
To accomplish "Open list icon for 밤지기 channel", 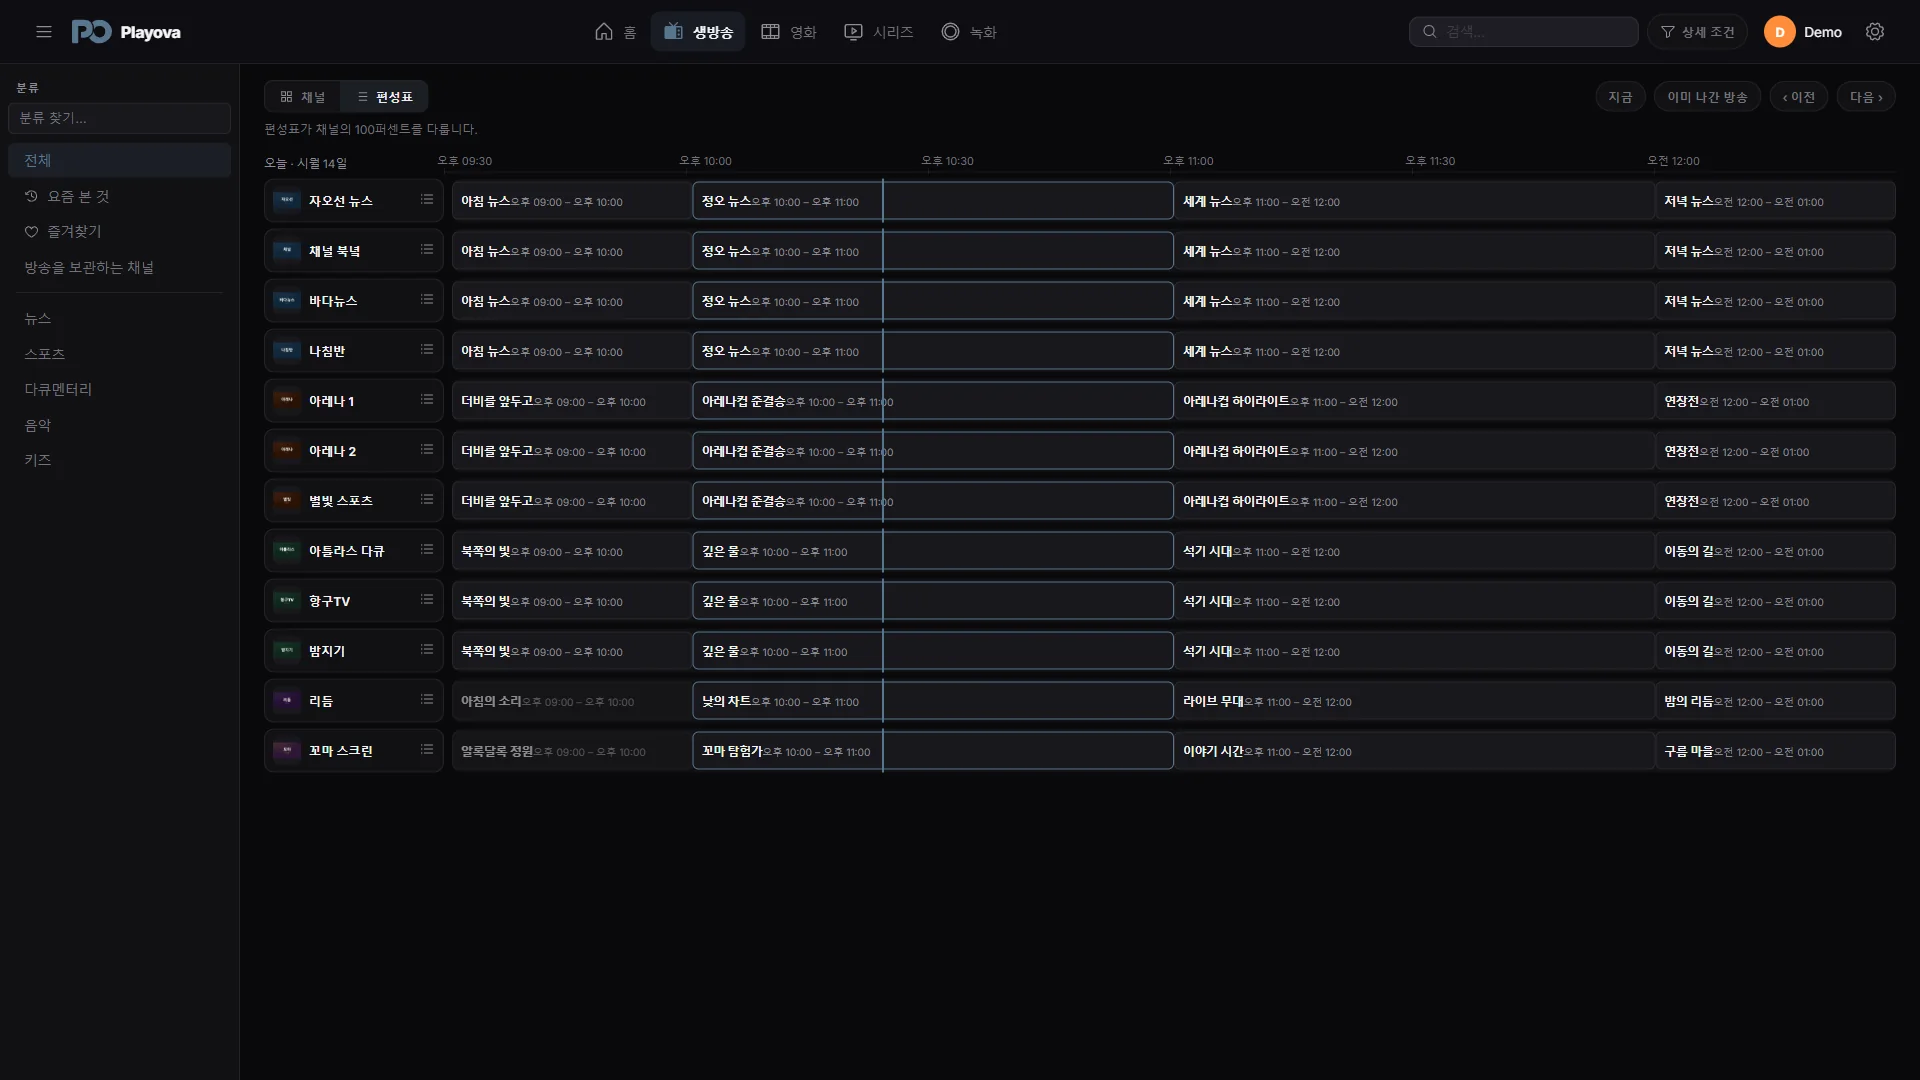I will pos(427,650).
